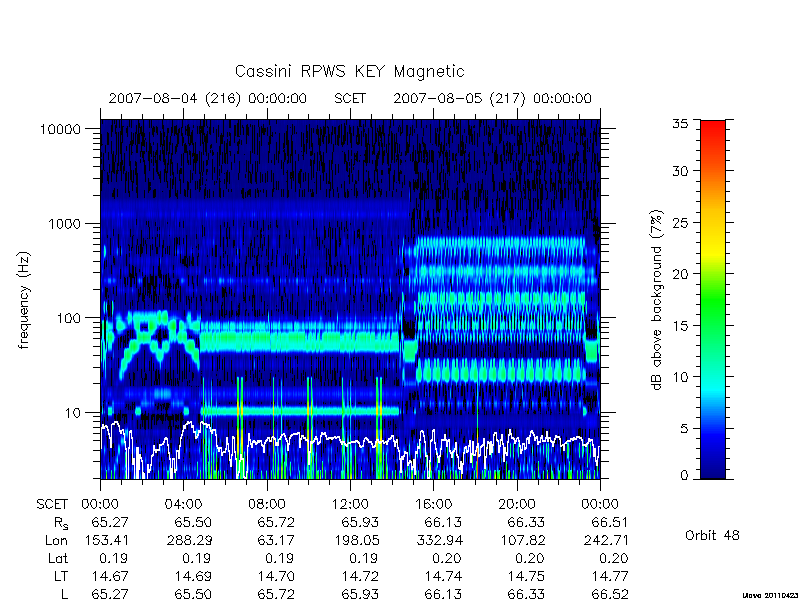The image size is (800, 600).
Task: Click the Rs value '66.51'
Action: [610, 522]
